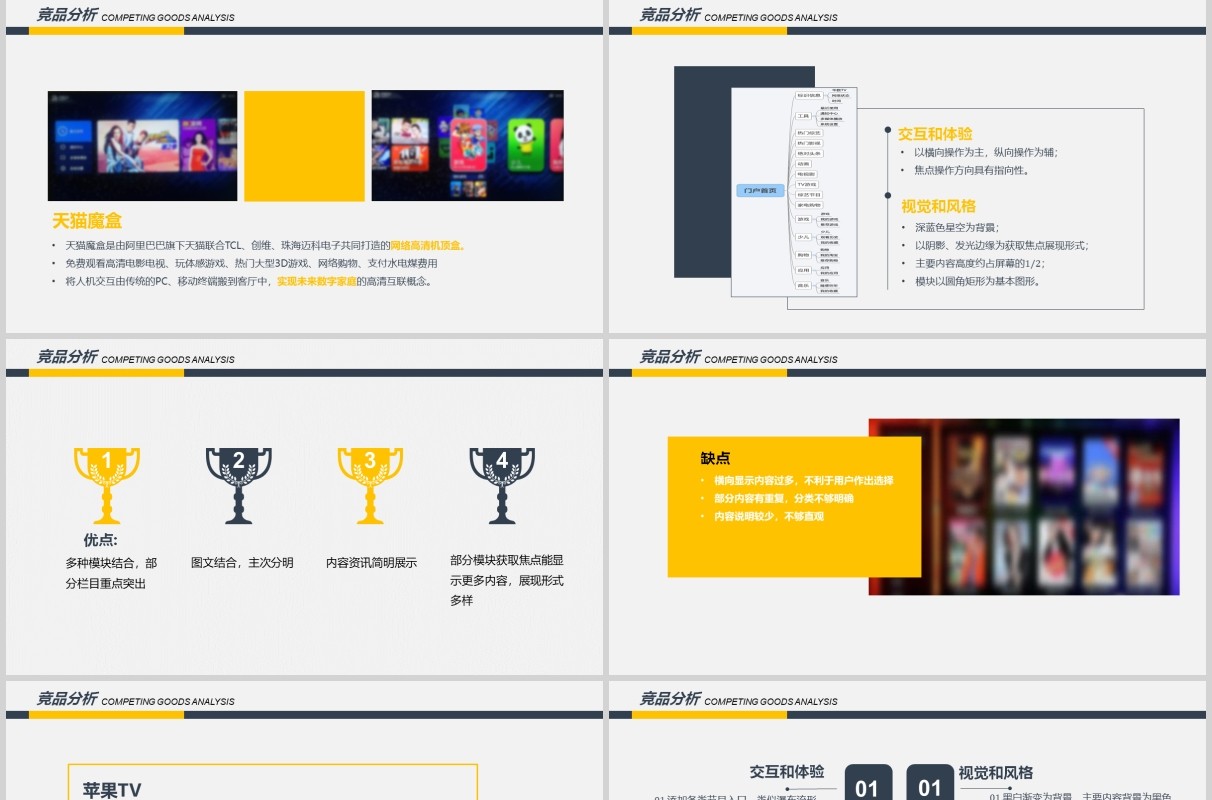
Task: Select the bullet starting 免费观看高清电影电视
Action: pyautogui.click(x=251, y=264)
